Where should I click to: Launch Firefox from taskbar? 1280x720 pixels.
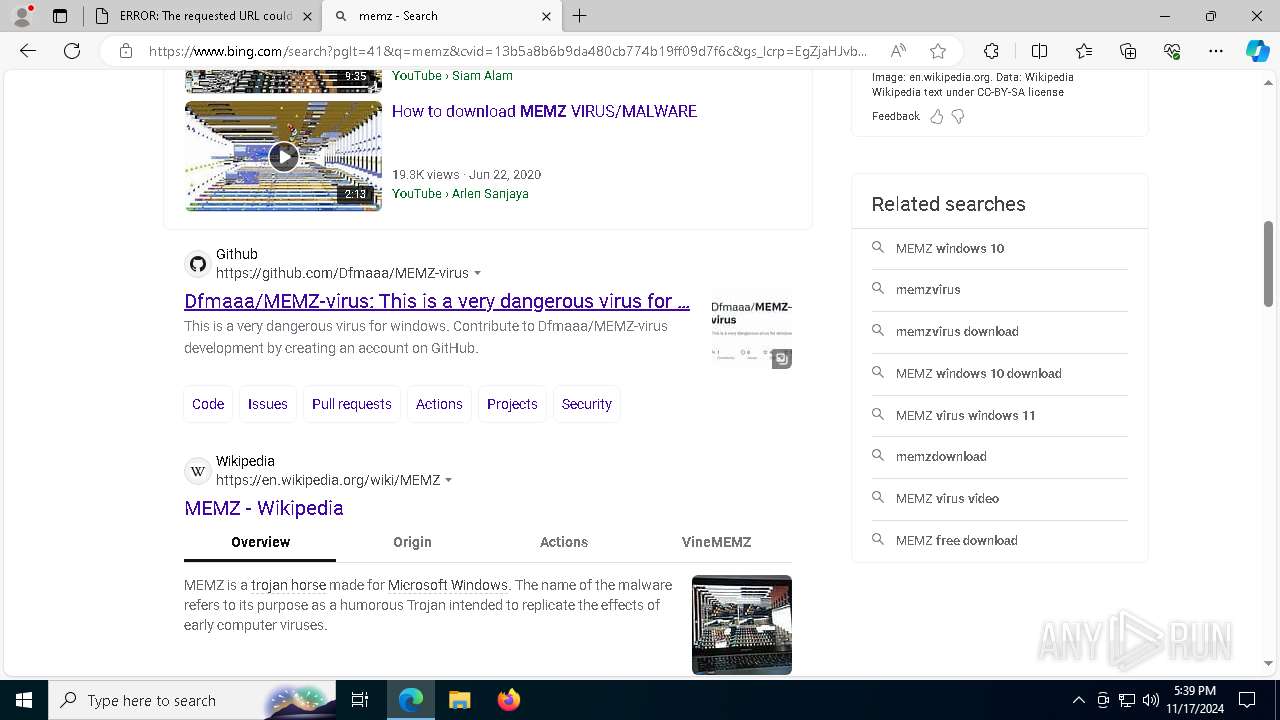tap(508, 700)
